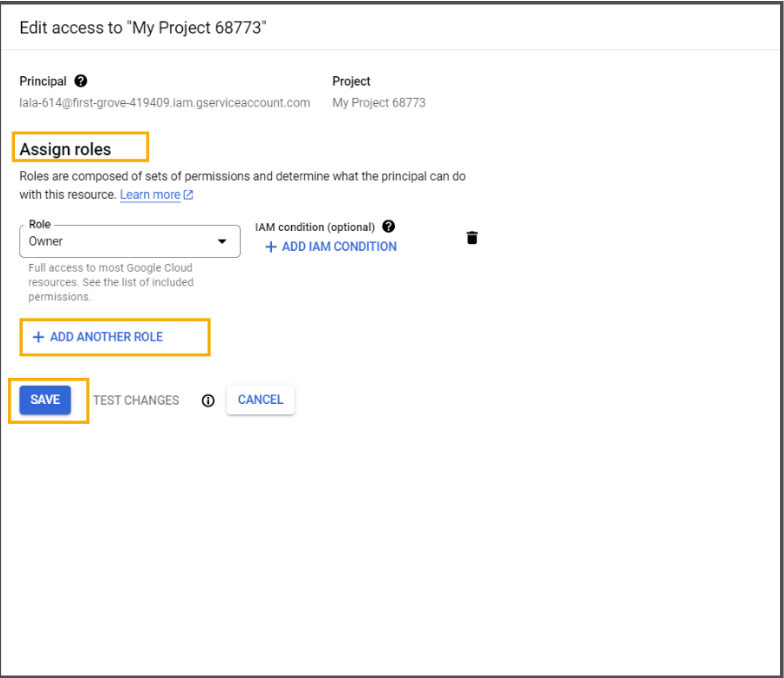Open the Role combo box showing Owner
This screenshot has width=784, height=678.
(130, 242)
